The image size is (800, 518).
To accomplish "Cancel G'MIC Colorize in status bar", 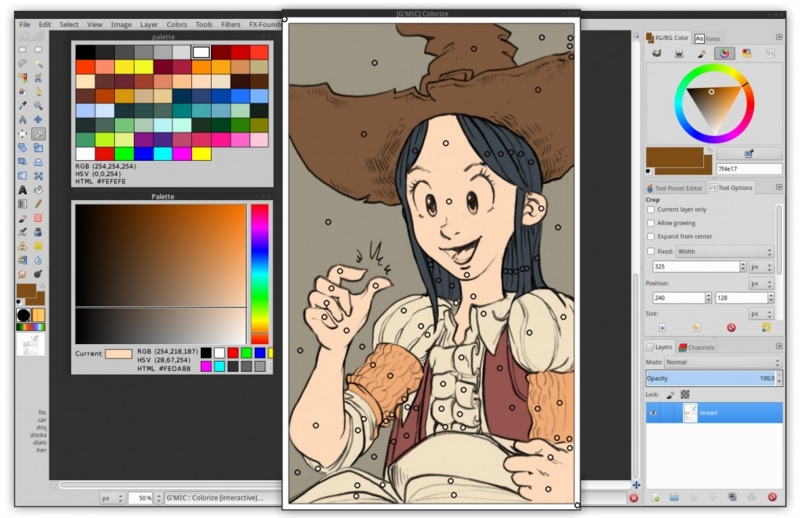I will [634, 498].
